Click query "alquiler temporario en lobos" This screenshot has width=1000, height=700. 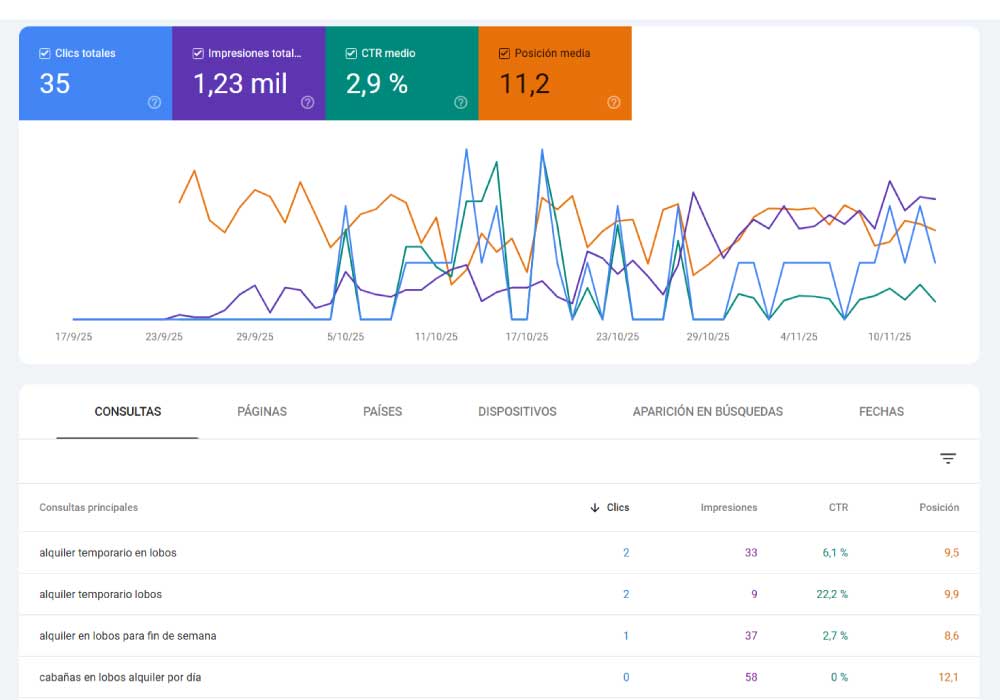click(x=108, y=553)
